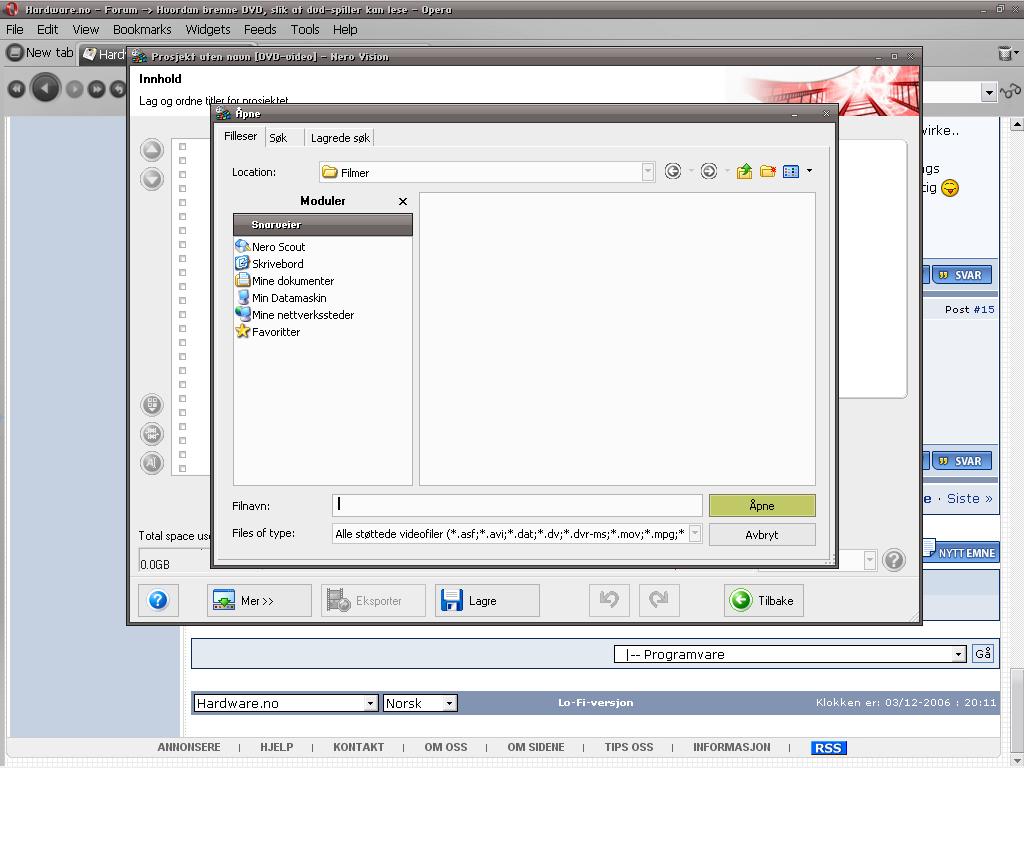Screen dimensions: 1036x851
Task: Open Opera's Tools menu
Action: (305, 30)
